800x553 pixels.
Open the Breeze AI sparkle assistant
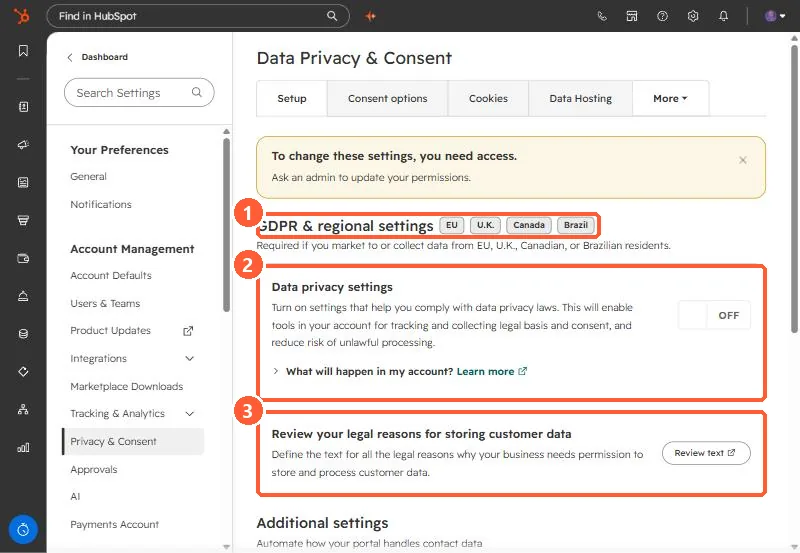pos(370,16)
